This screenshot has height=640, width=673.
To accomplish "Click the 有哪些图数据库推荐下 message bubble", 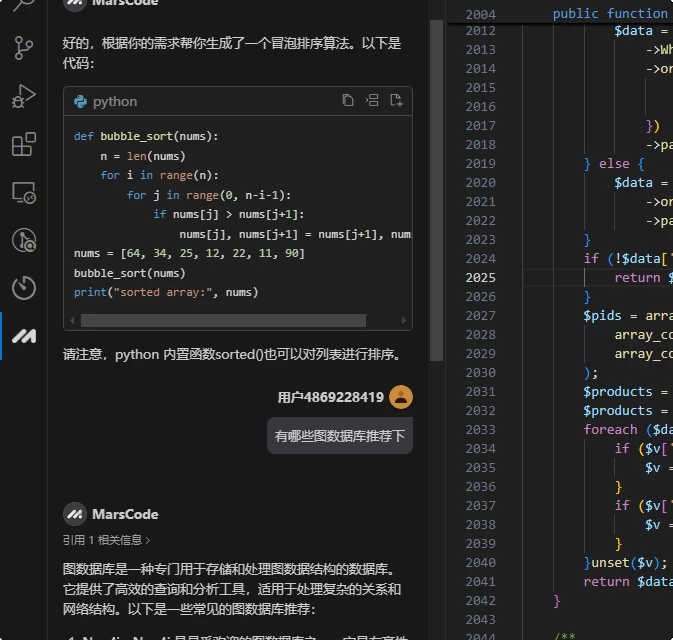I will (339, 436).
